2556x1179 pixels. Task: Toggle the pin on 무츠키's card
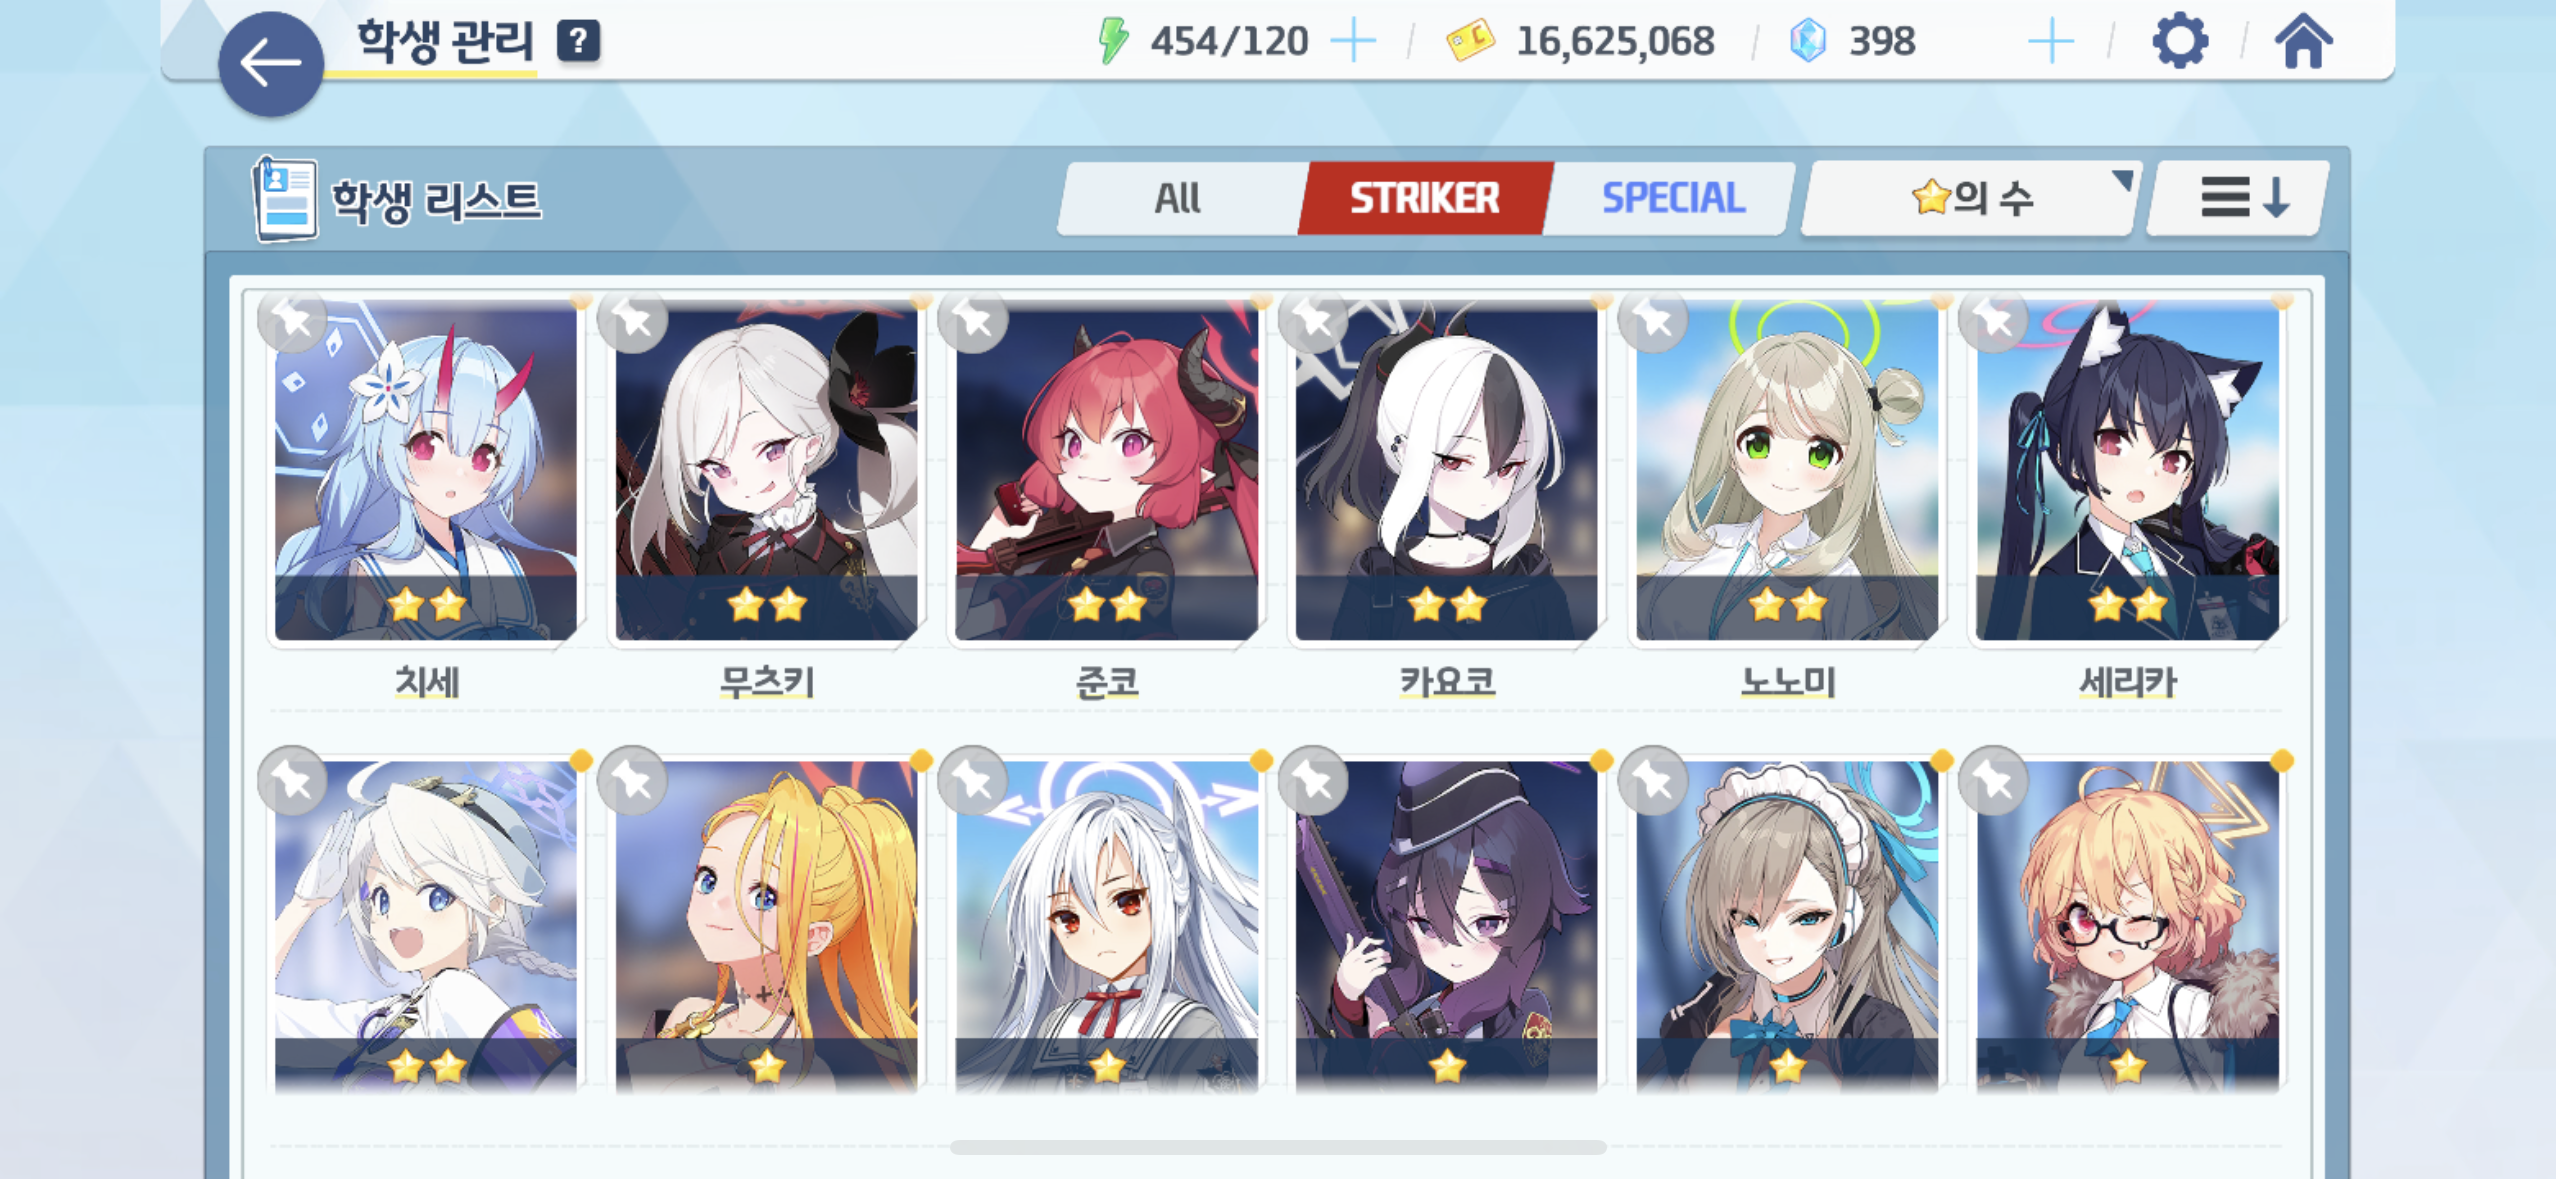pyautogui.click(x=633, y=320)
